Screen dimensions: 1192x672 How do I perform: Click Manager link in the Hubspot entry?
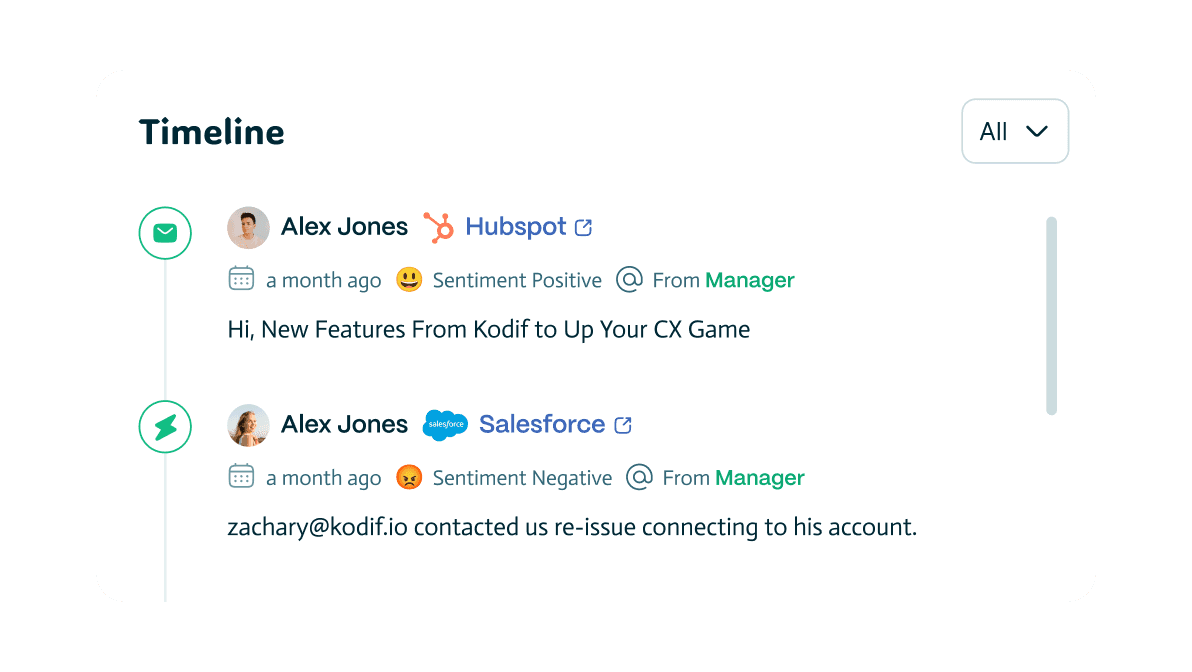(750, 280)
